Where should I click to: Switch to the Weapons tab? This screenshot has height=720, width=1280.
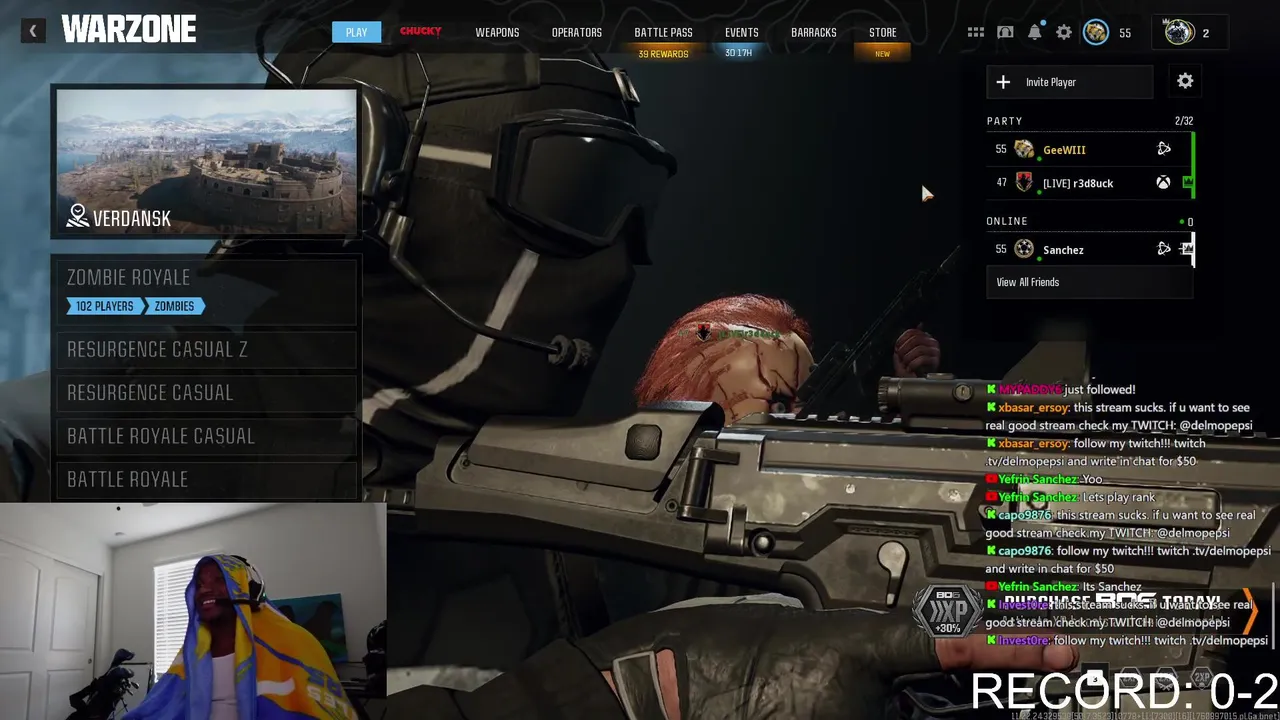(497, 32)
